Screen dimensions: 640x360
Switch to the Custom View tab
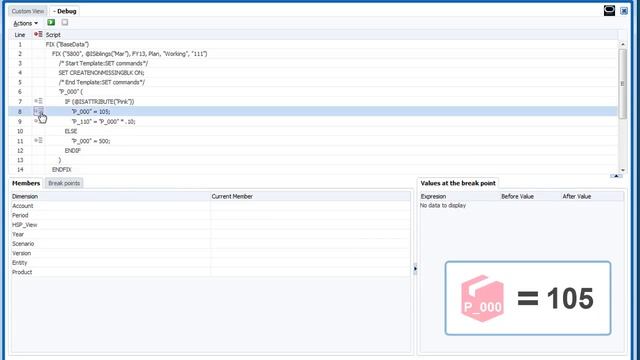click(28, 11)
